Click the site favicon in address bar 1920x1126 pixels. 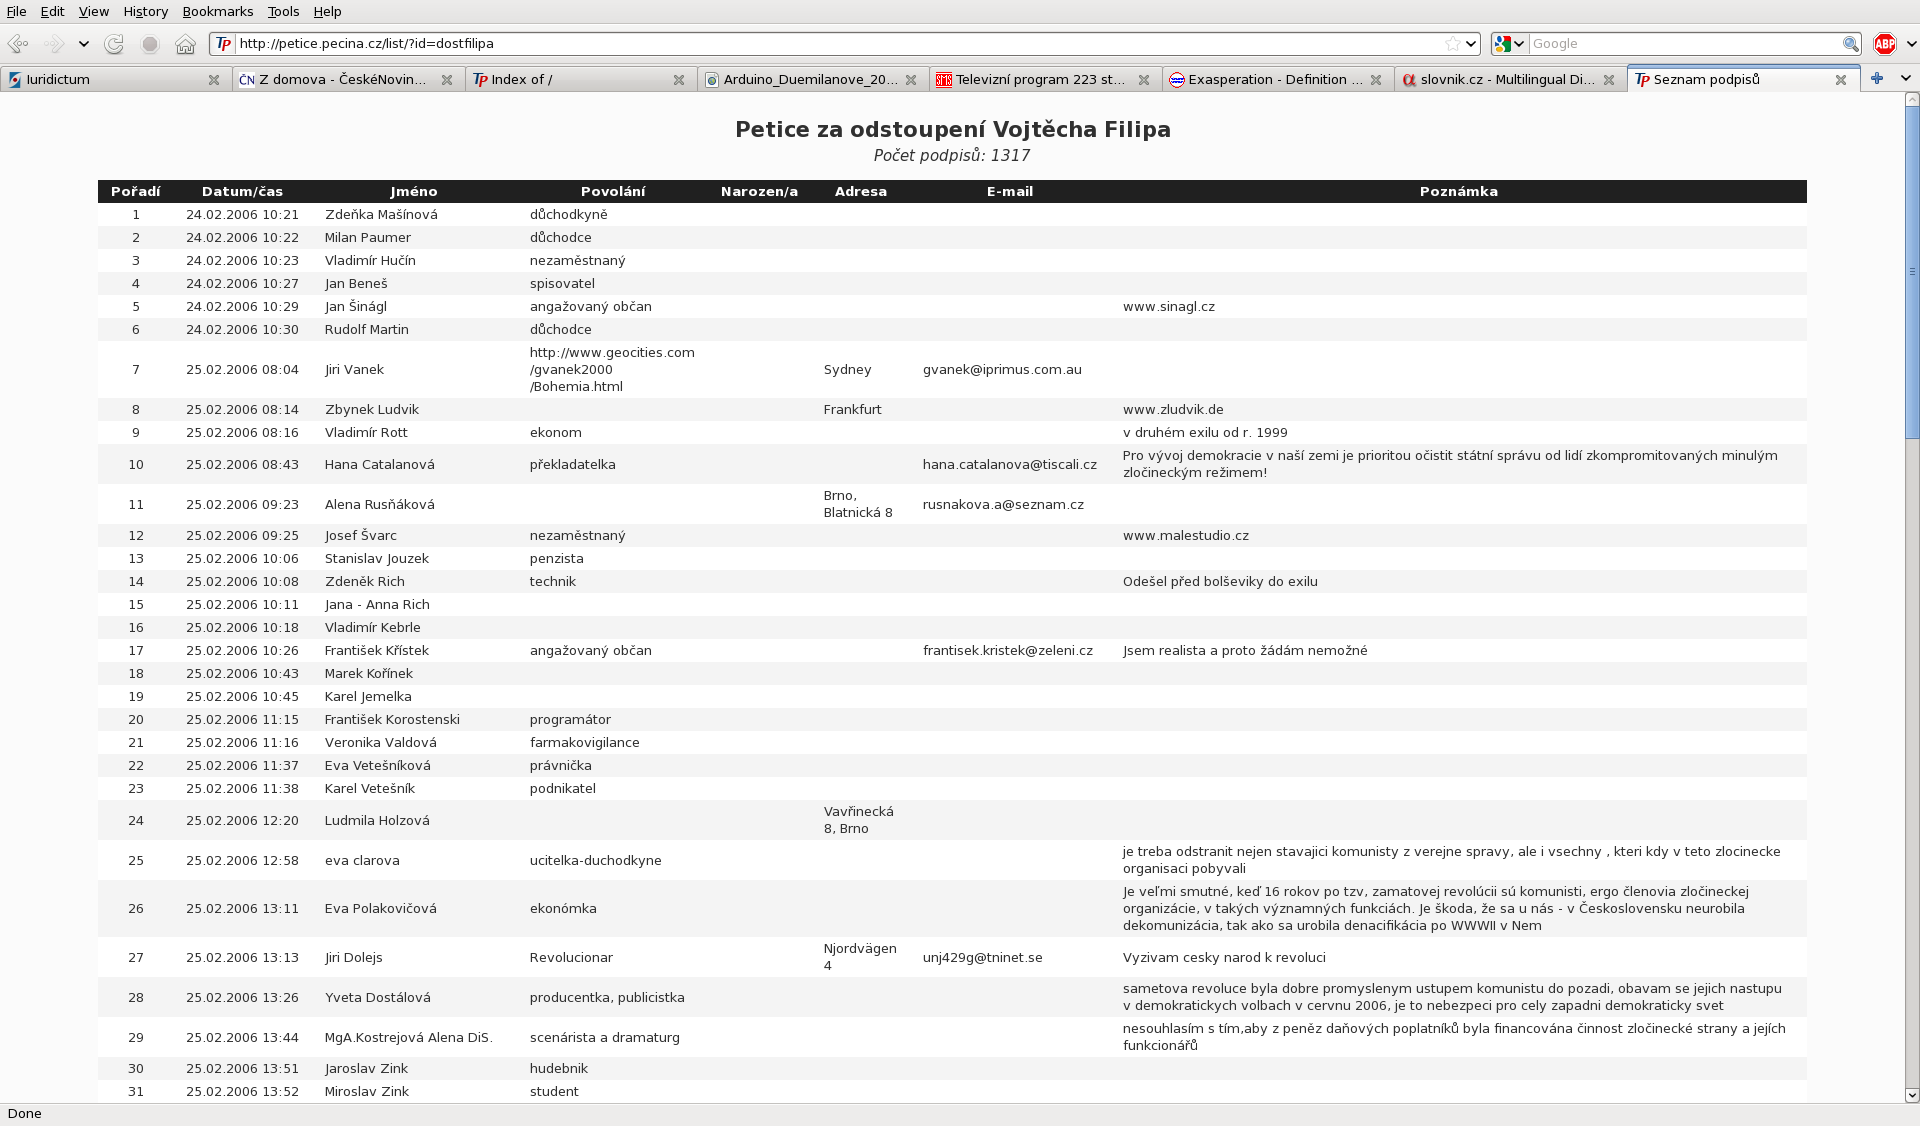click(x=224, y=44)
